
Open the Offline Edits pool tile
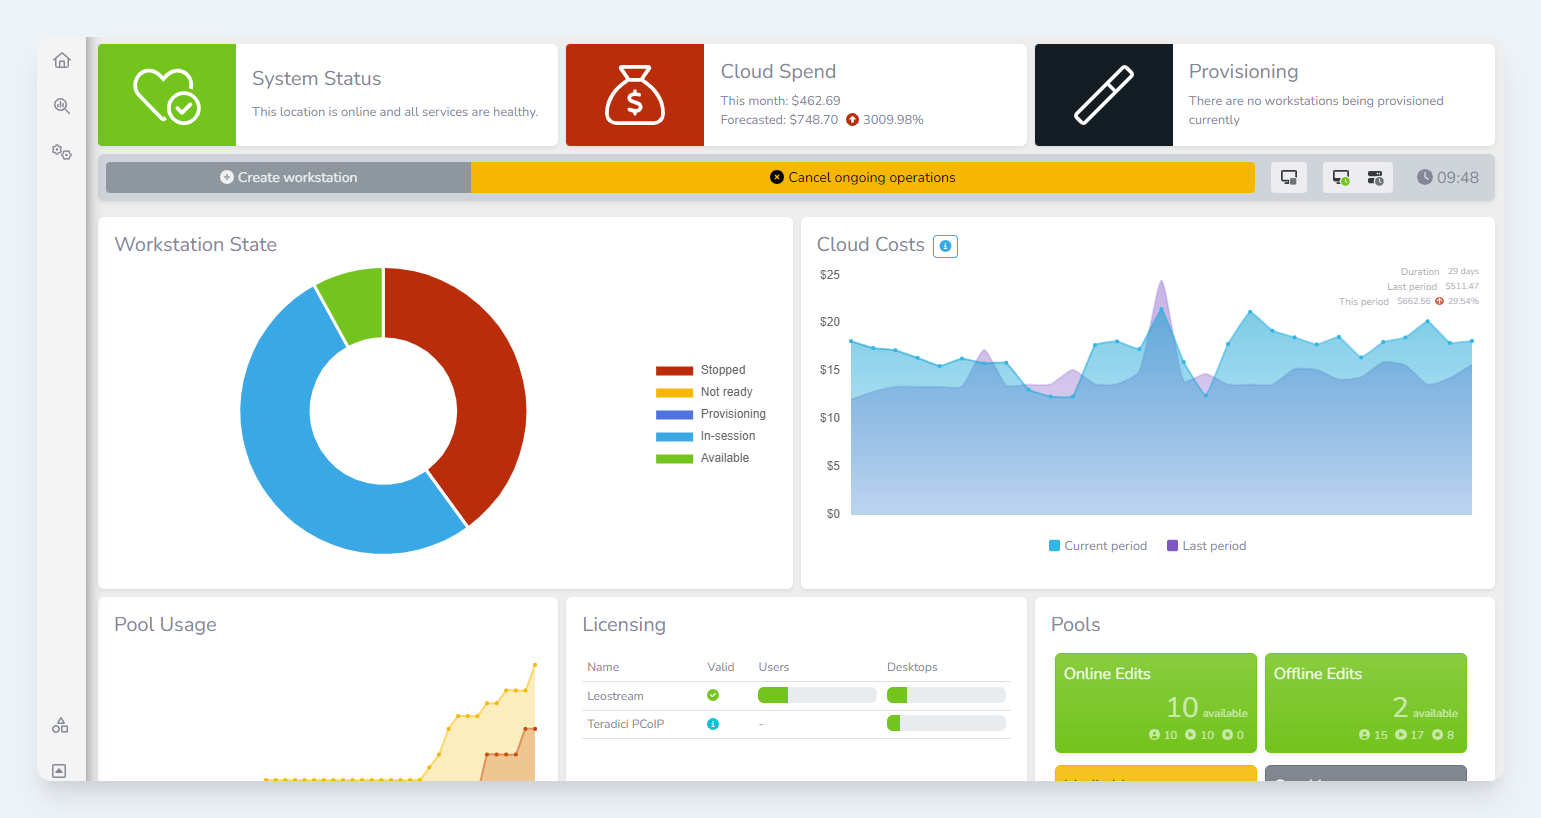coord(1365,702)
